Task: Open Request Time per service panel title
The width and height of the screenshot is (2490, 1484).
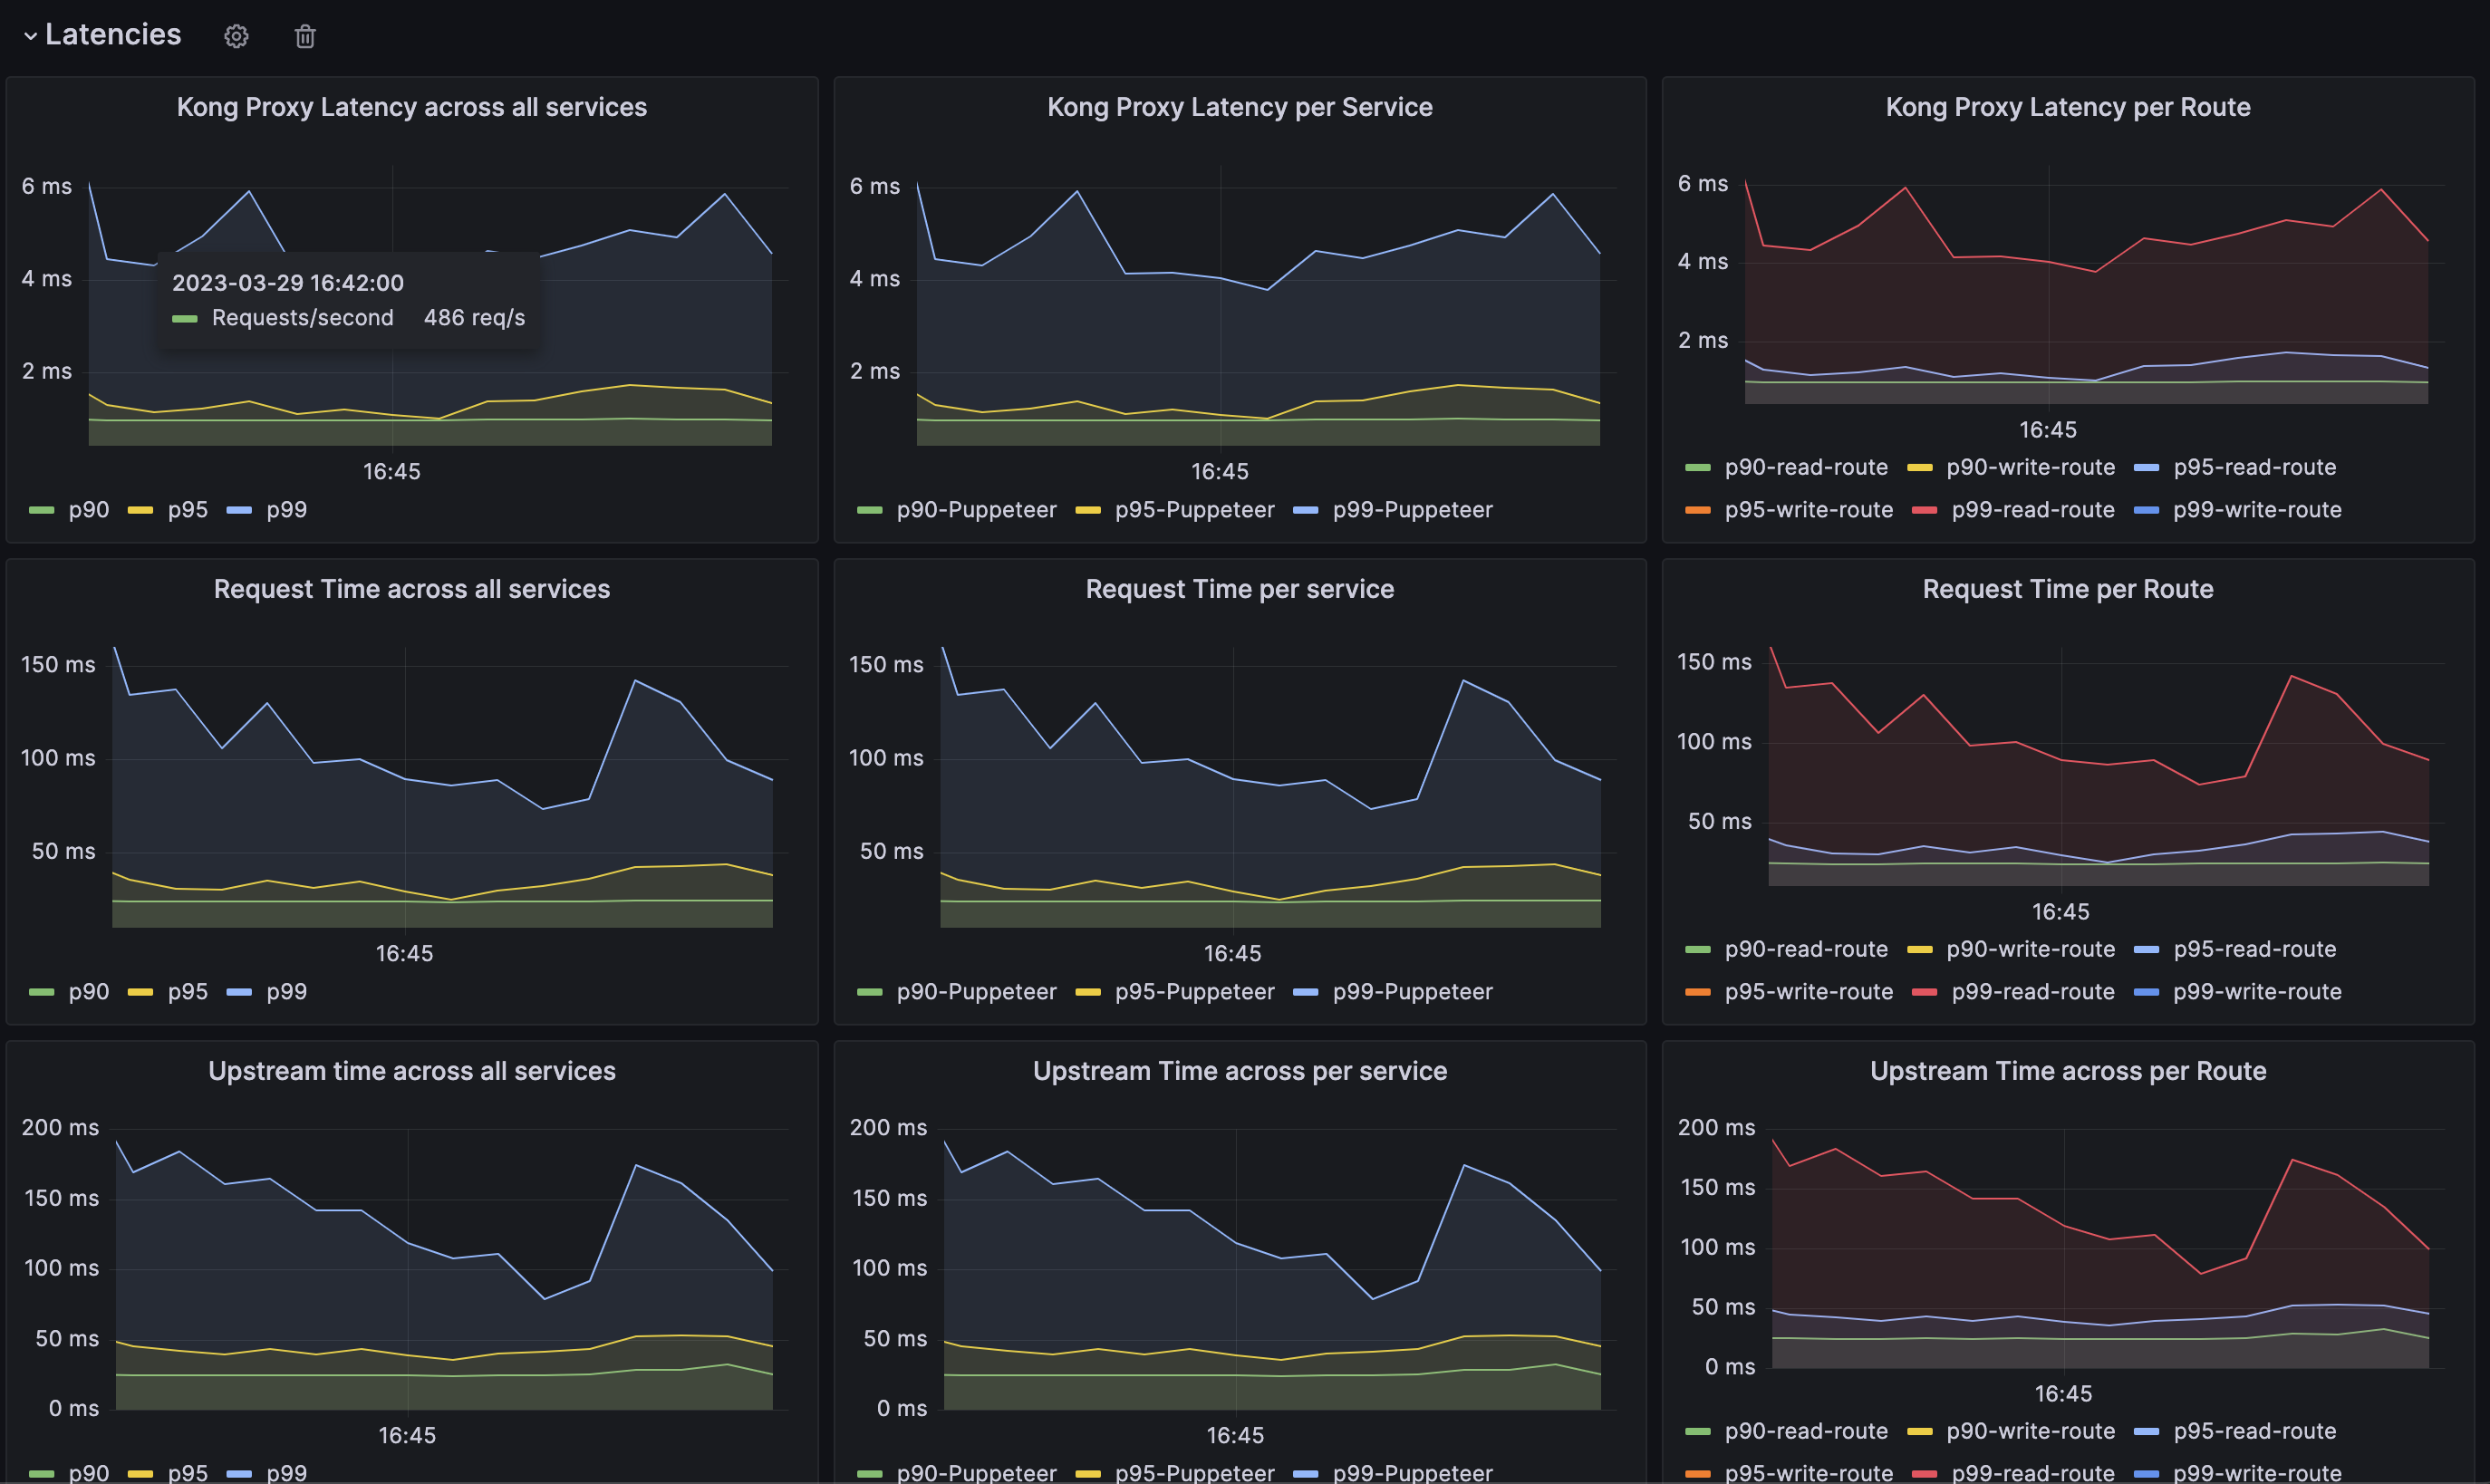Action: [x=1239, y=589]
